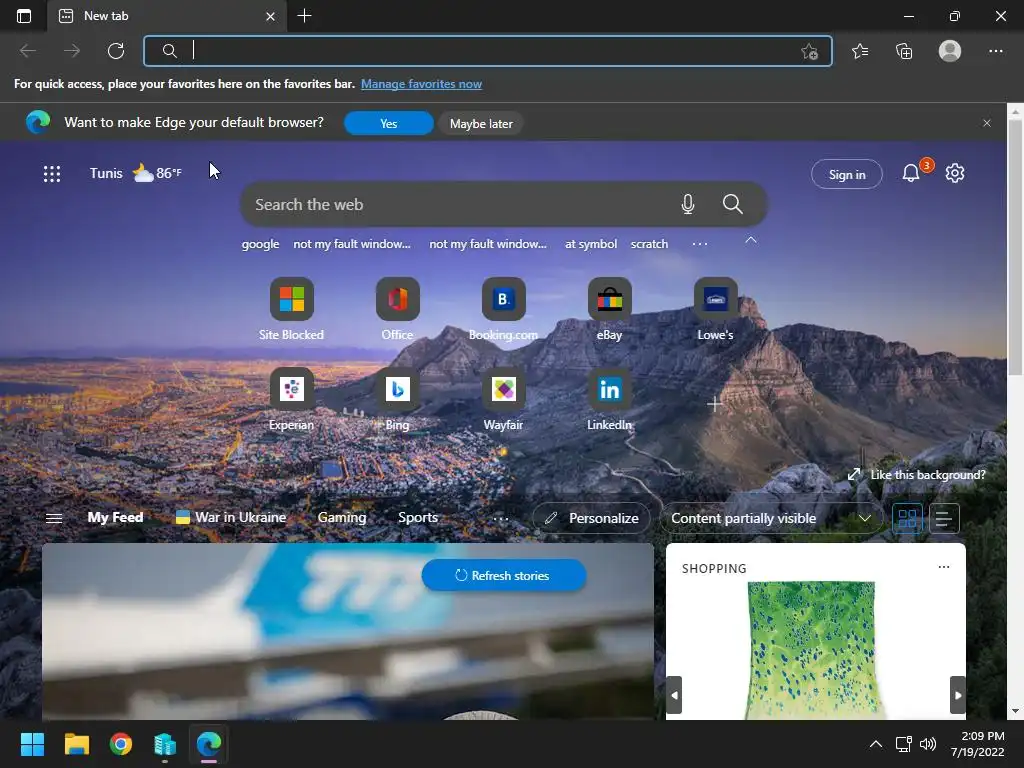Image resolution: width=1024 pixels, height=768 pixels.
Task: Open the Content partially visible dropdown
Action: [x=772, y=519]
